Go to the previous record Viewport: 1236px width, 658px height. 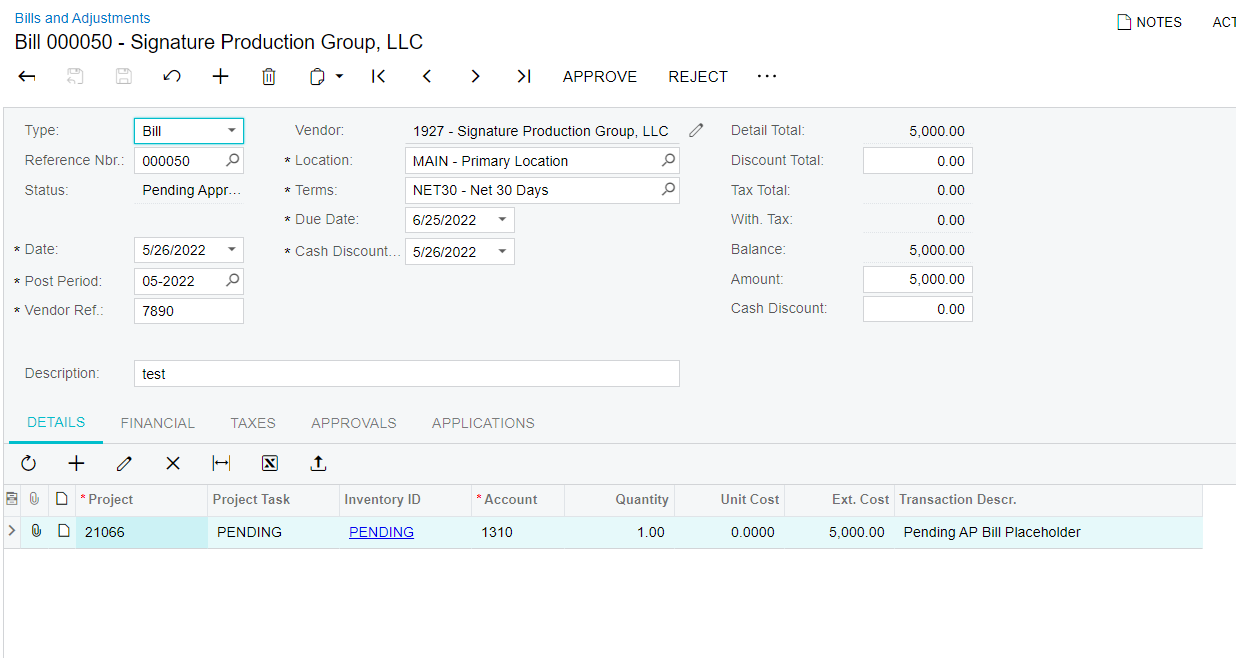[x=427, y=77]
